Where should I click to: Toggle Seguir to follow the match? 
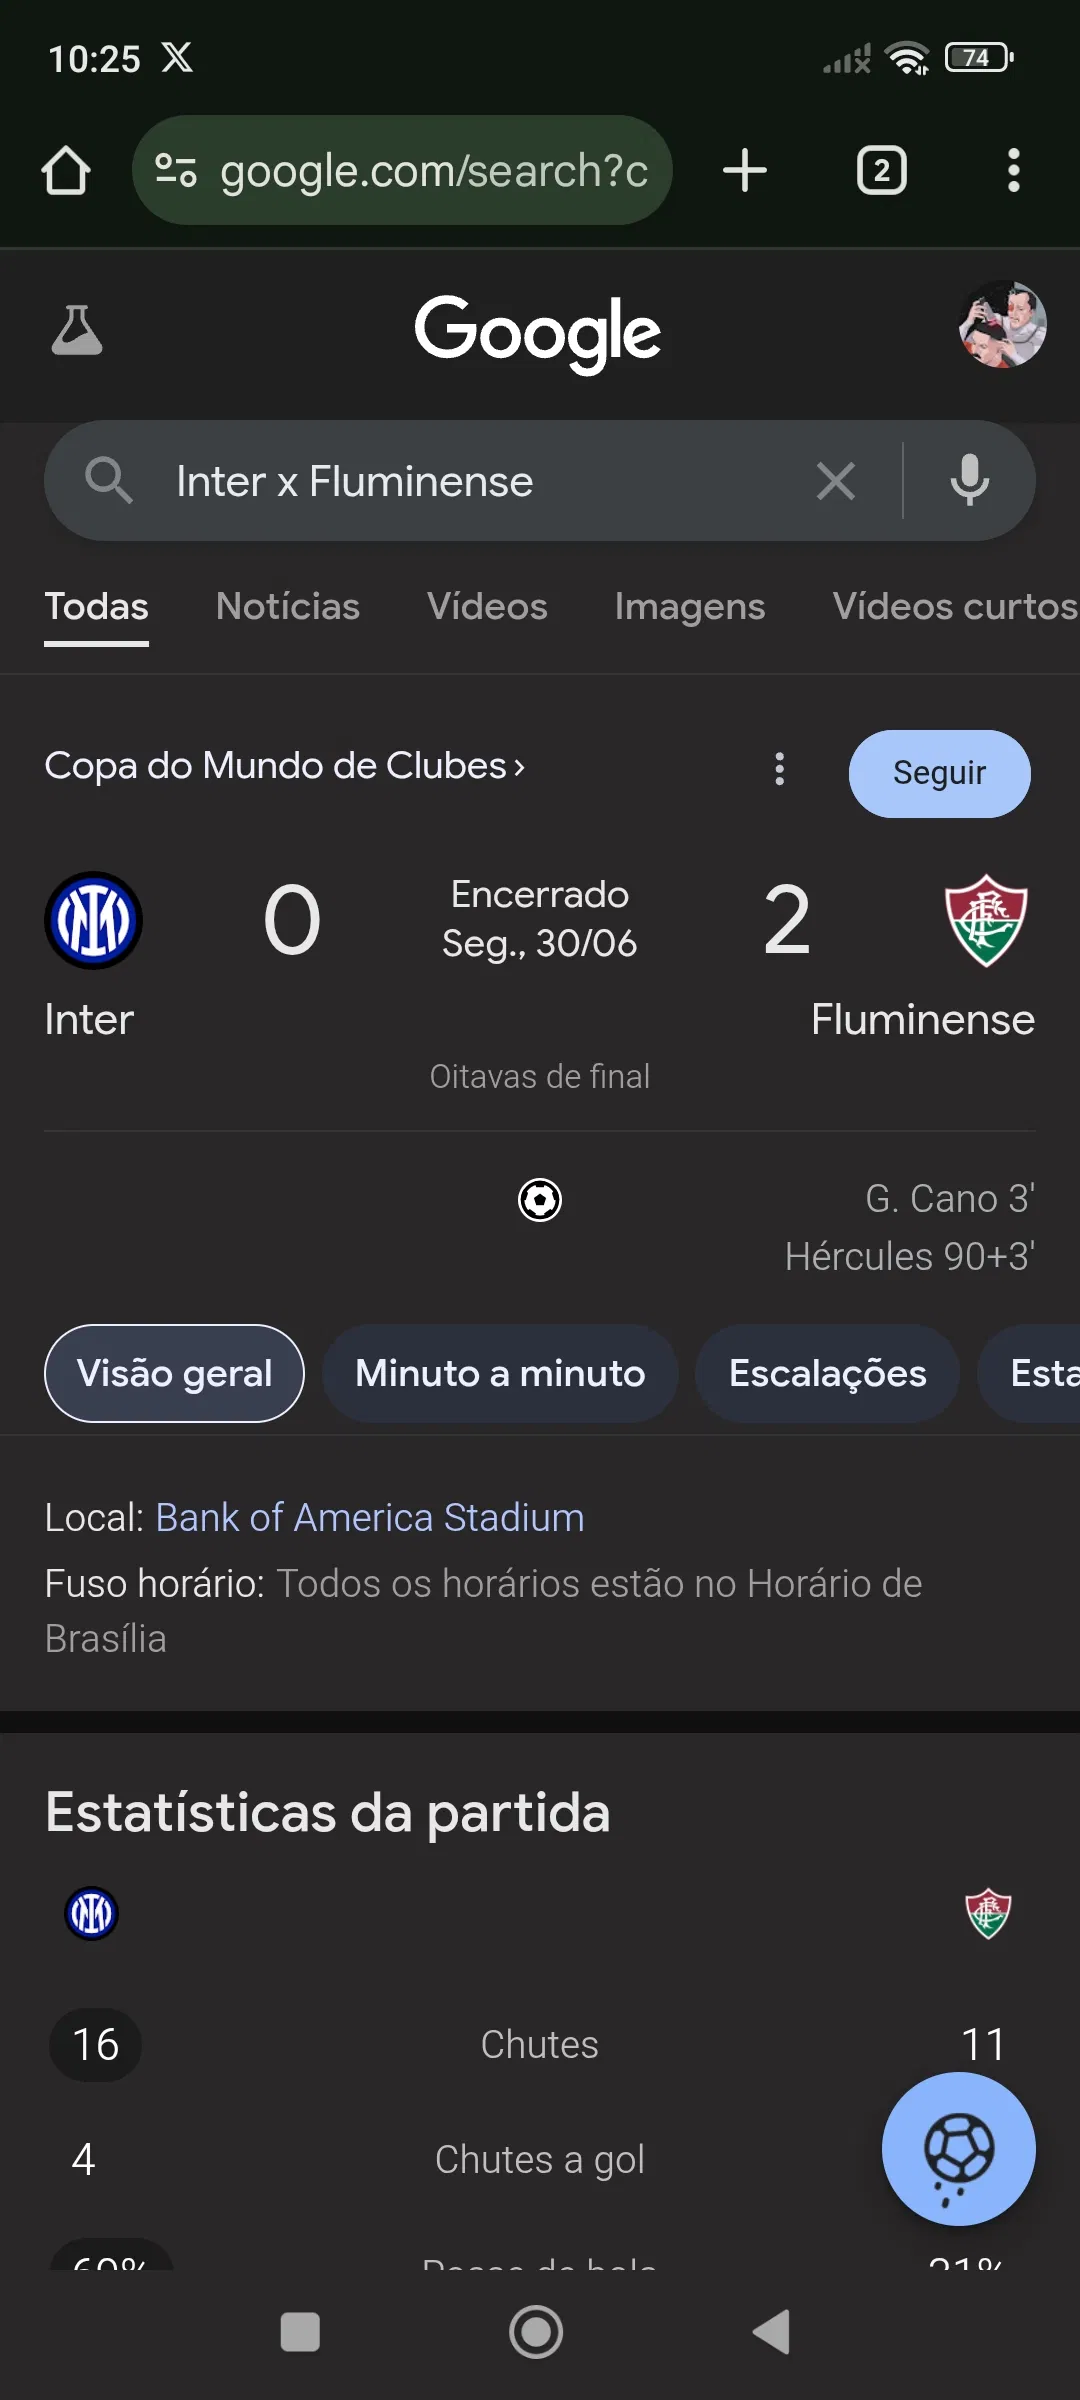(x=939, y=773)
